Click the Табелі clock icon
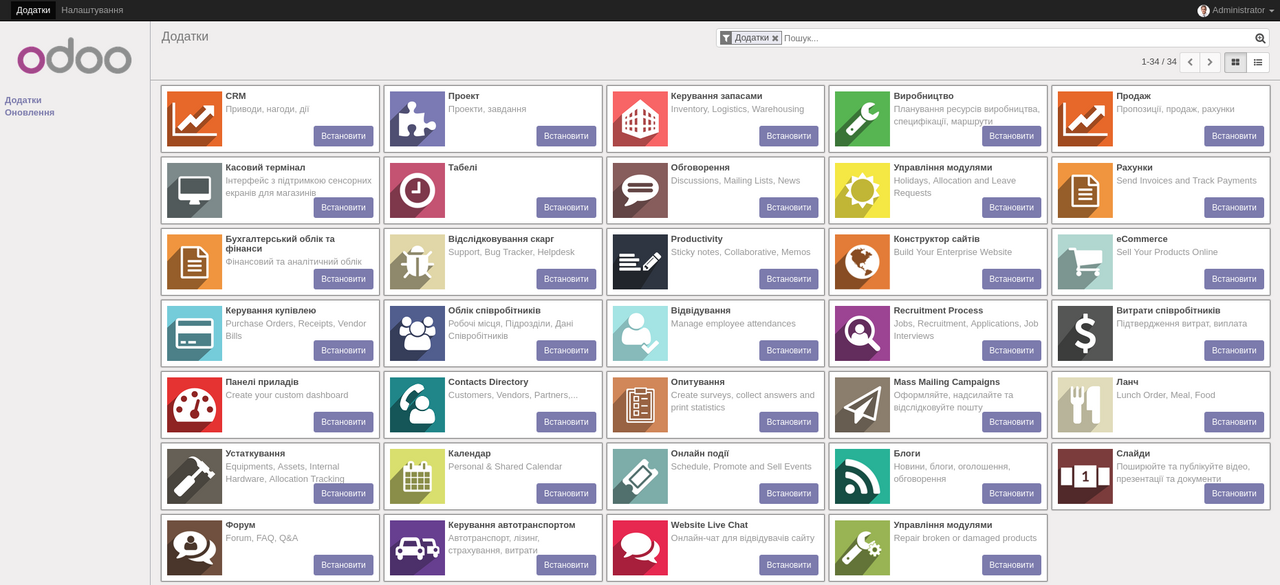This screenshot has width=1280, height=585. pos(417,190)
